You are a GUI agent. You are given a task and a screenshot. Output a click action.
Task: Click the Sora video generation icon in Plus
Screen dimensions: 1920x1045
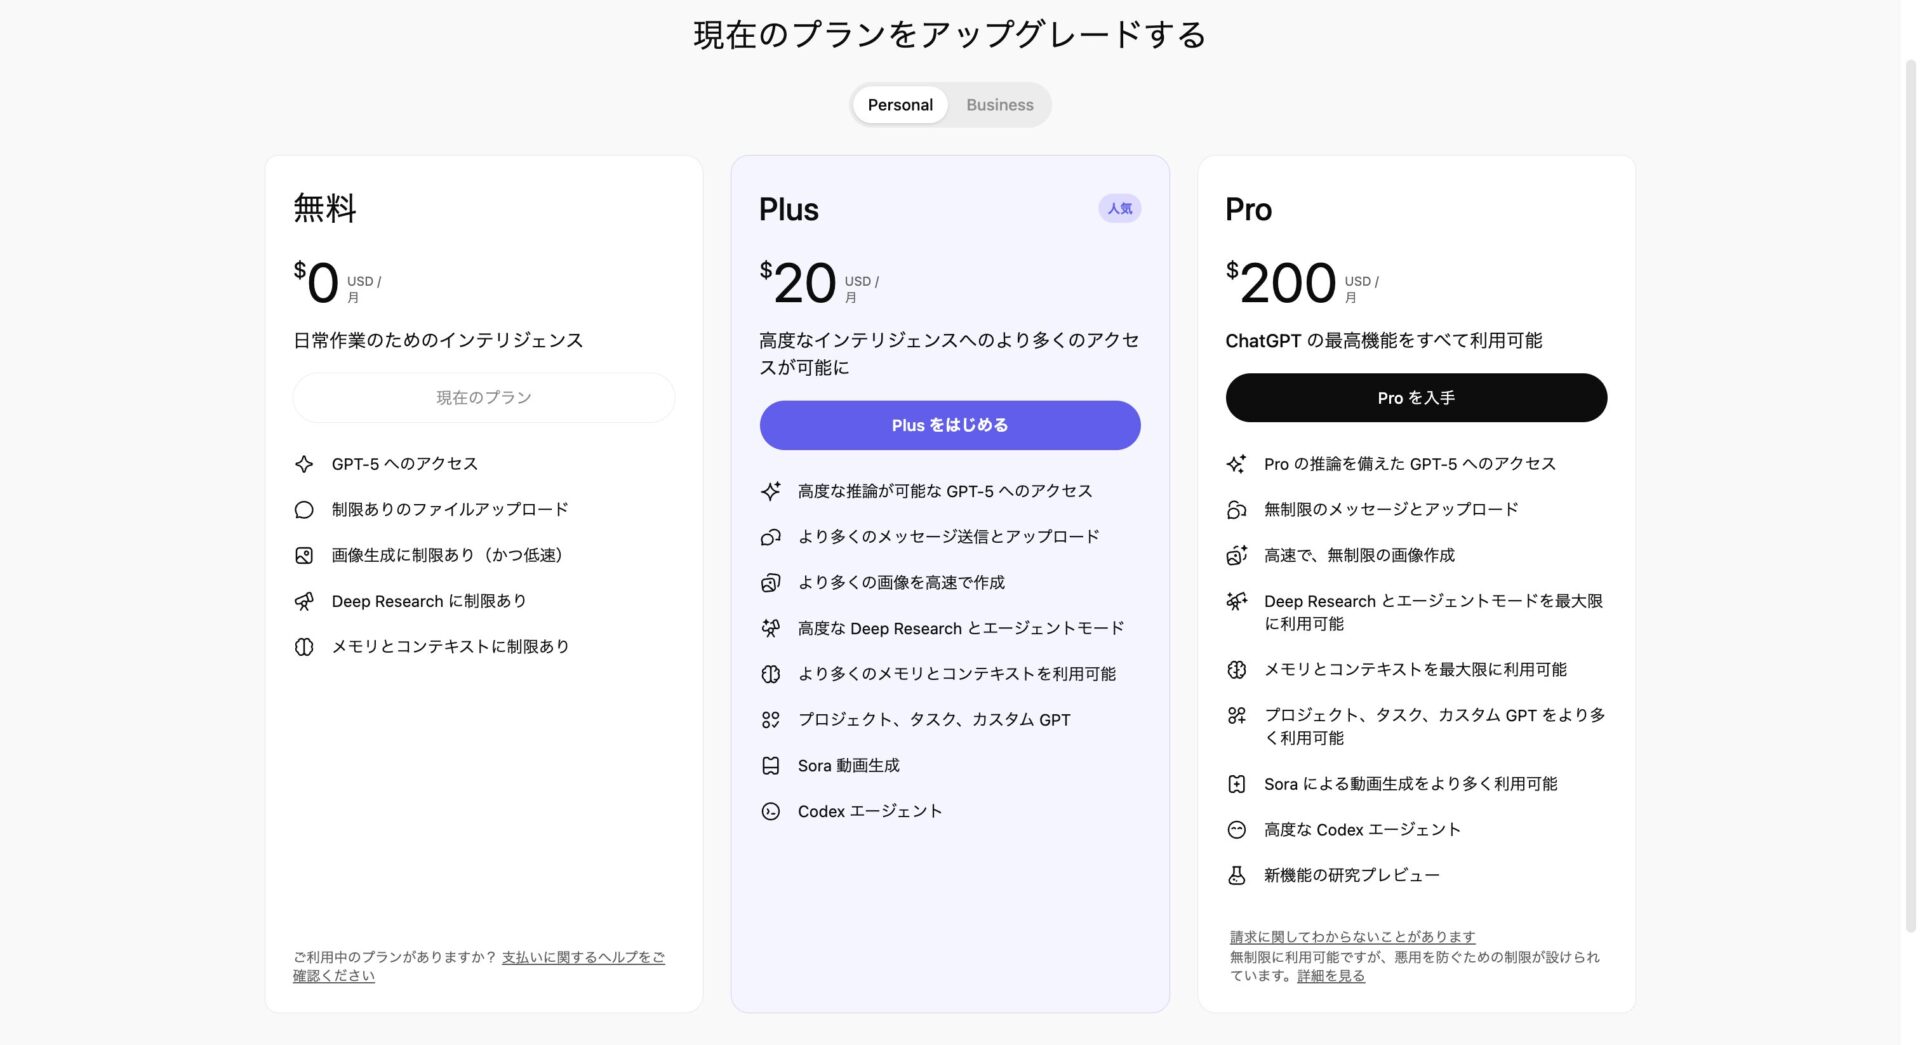tap(770, 765)
